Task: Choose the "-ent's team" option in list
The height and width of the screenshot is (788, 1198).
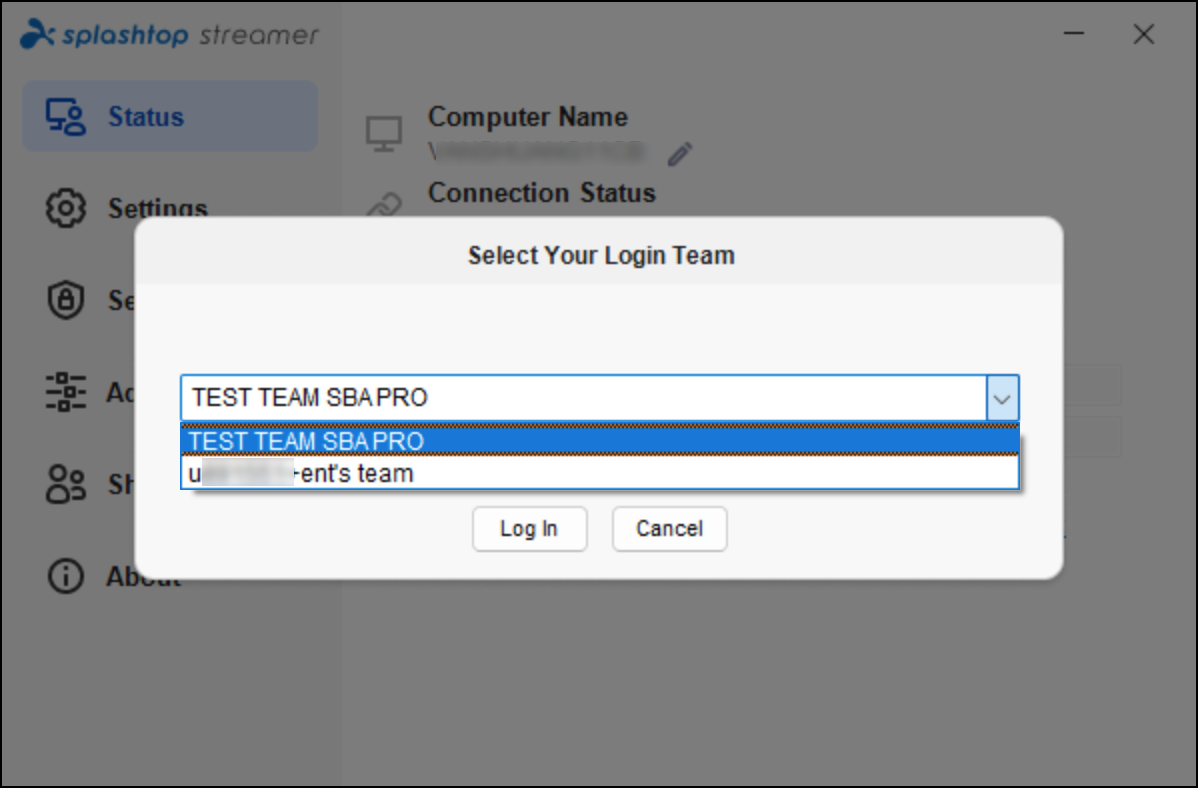Action: pos(600,473)
